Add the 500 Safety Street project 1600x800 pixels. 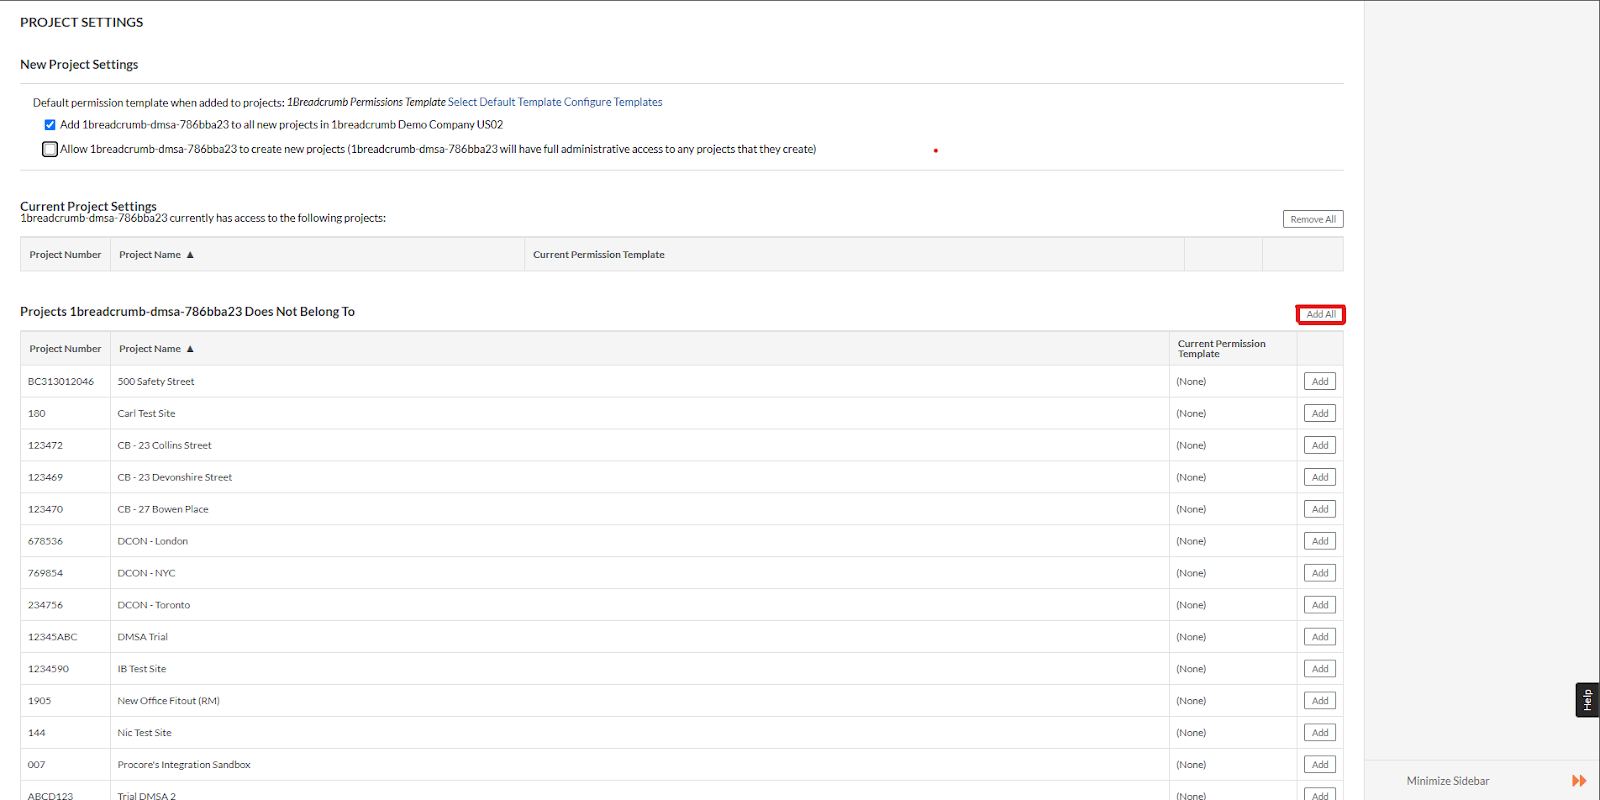1320,381
